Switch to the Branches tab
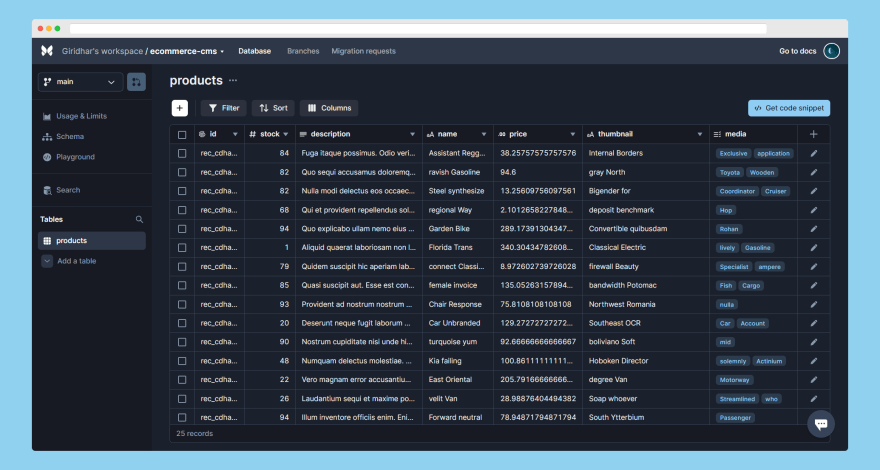 point(303,51)
